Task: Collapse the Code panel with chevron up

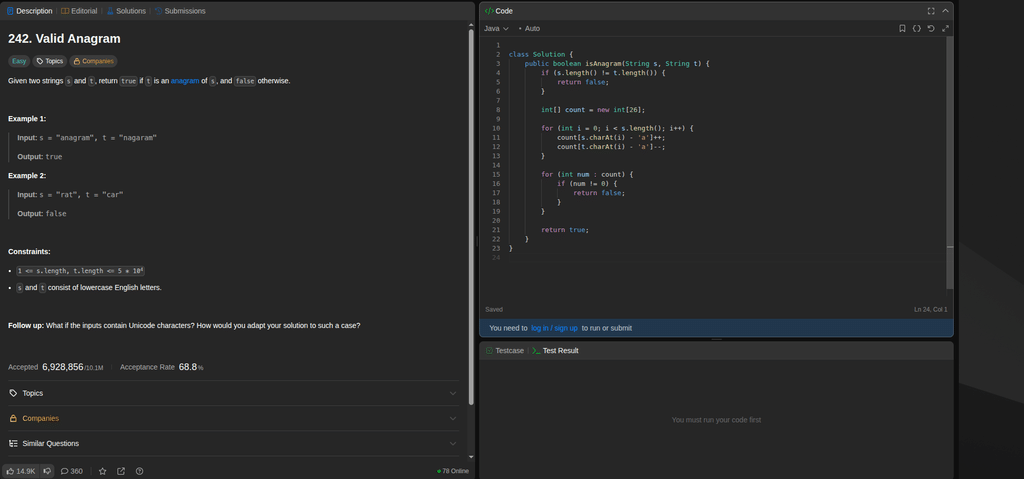Action: (945, 11)
